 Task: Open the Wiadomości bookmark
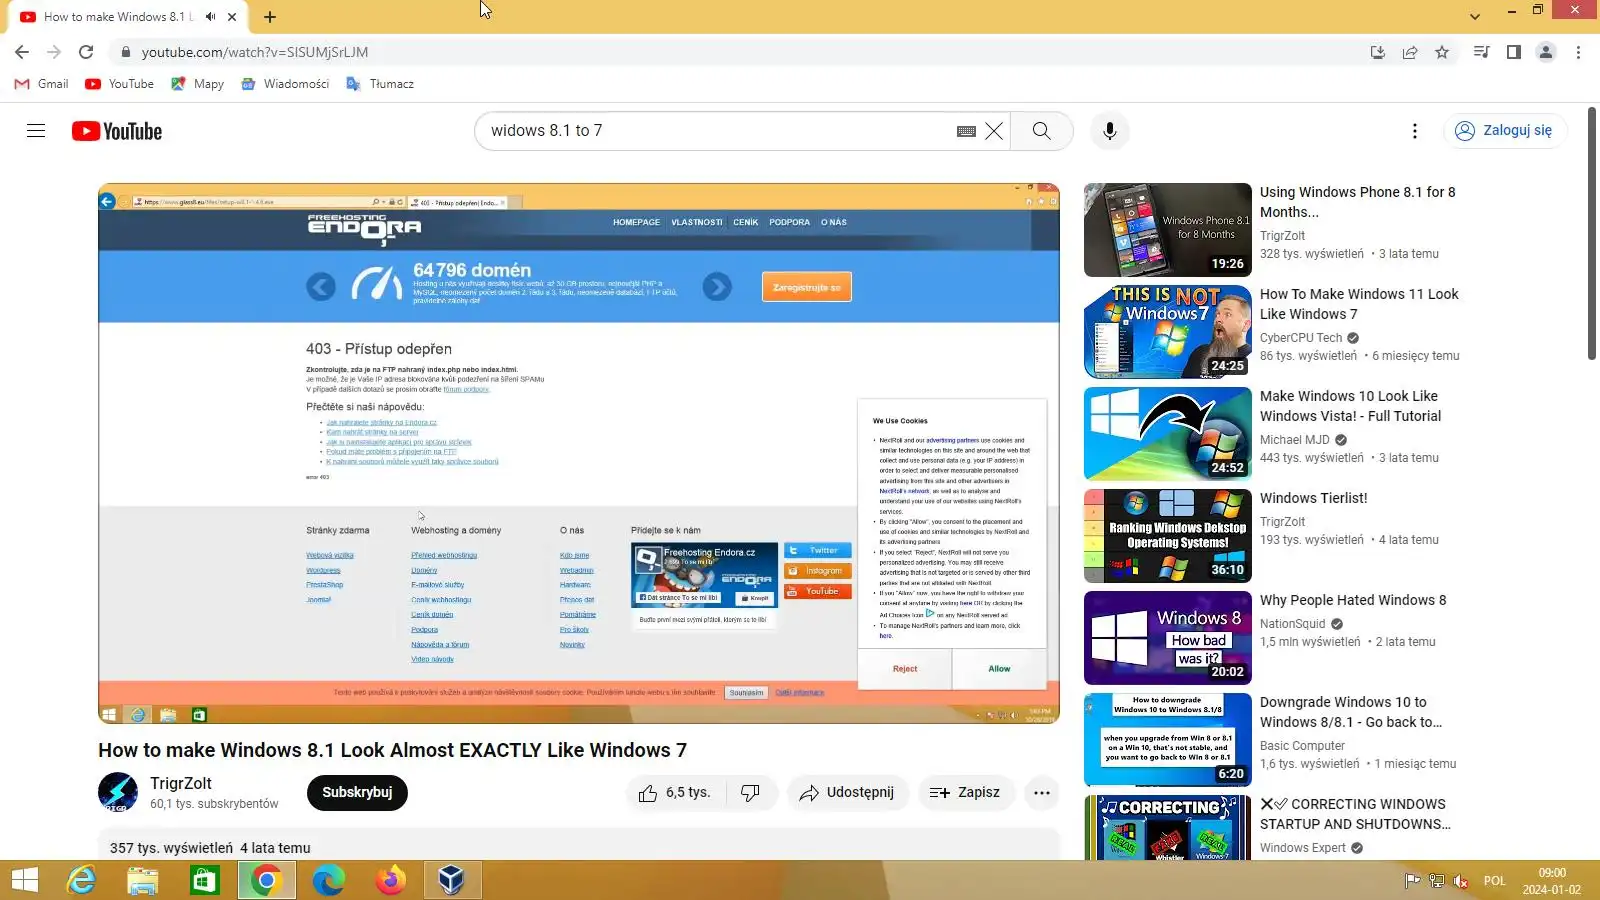(x=285, y=84)
